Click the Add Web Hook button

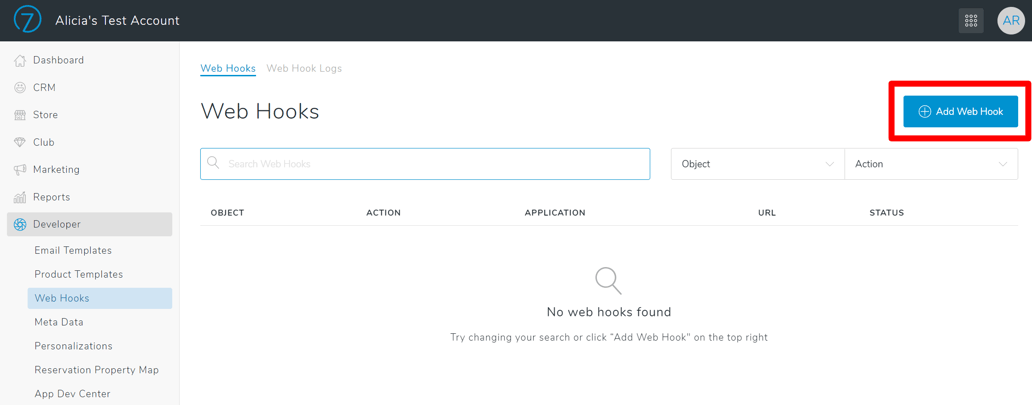[x=961, y=111]
